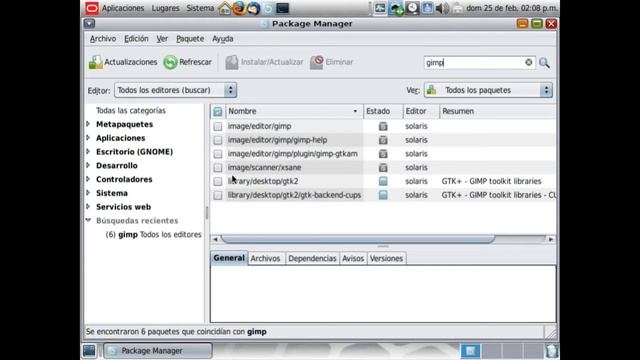The width and height of the screenshot is (640, 360).
Task: Open the home folder launcher icon
Action: (x=224, y=8)
